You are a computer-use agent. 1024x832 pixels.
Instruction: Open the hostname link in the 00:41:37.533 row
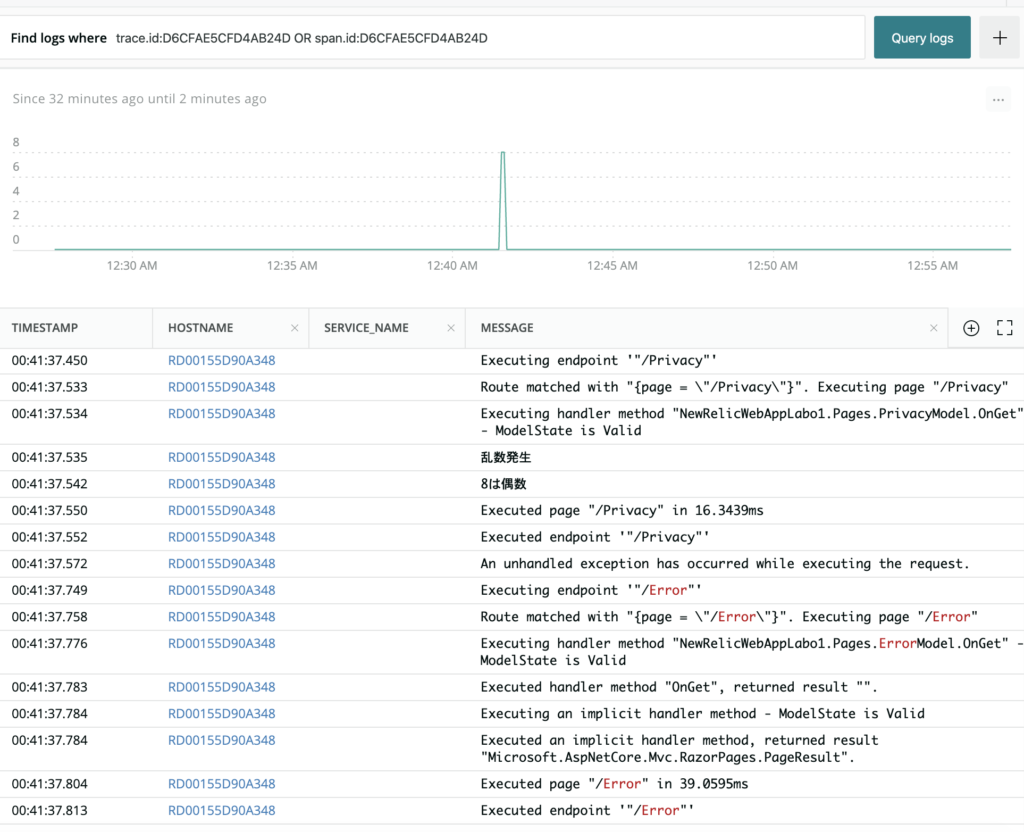point(221,387)
